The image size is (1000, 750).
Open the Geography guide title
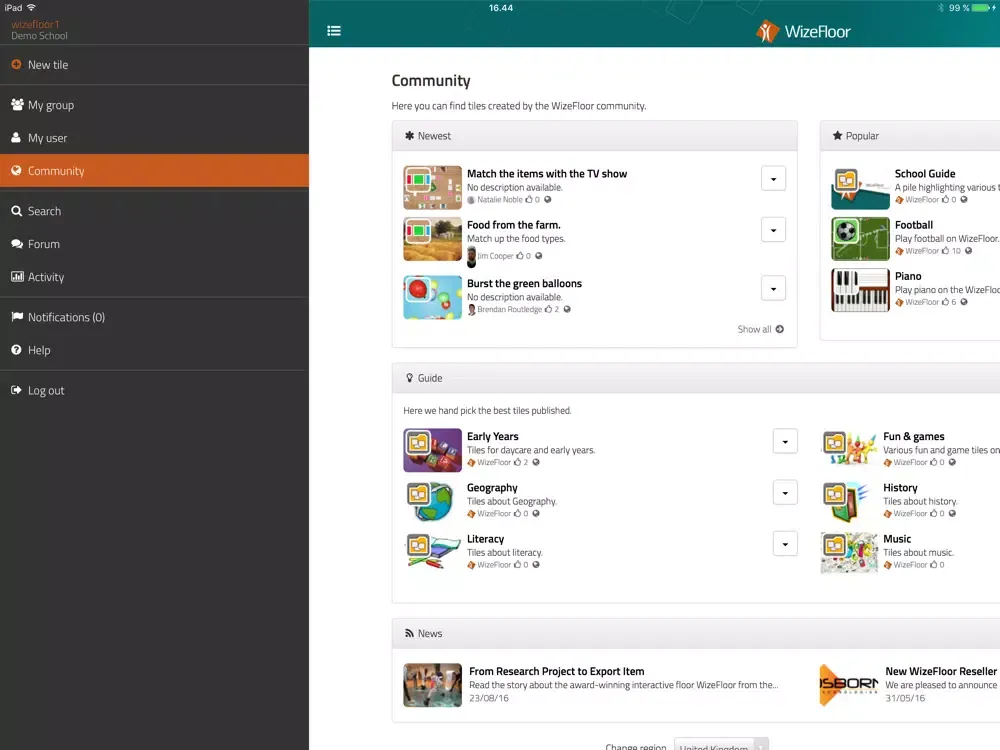click(492, 487)
